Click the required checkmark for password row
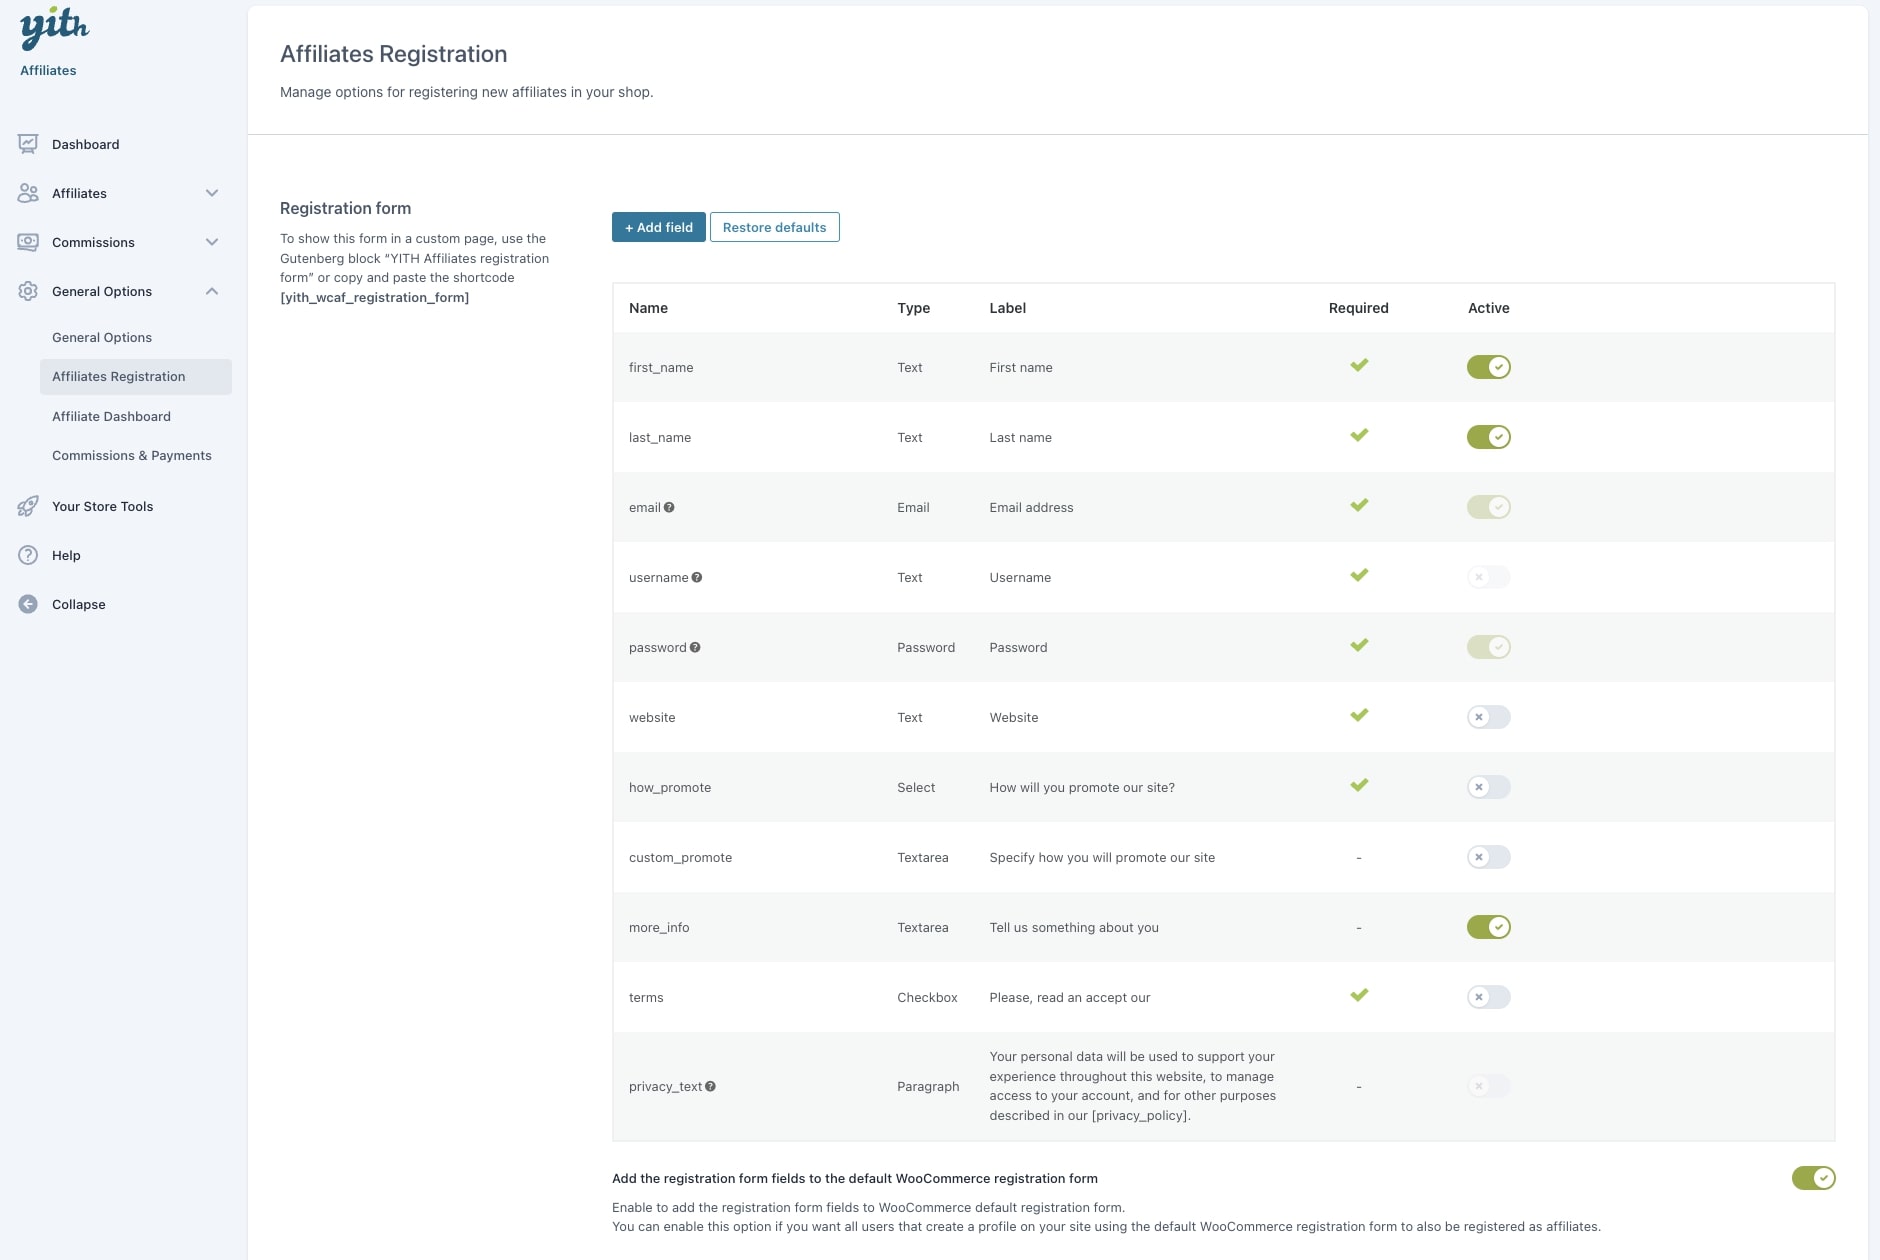This screenshot has width=1880, height=1260. (1359, 645)
